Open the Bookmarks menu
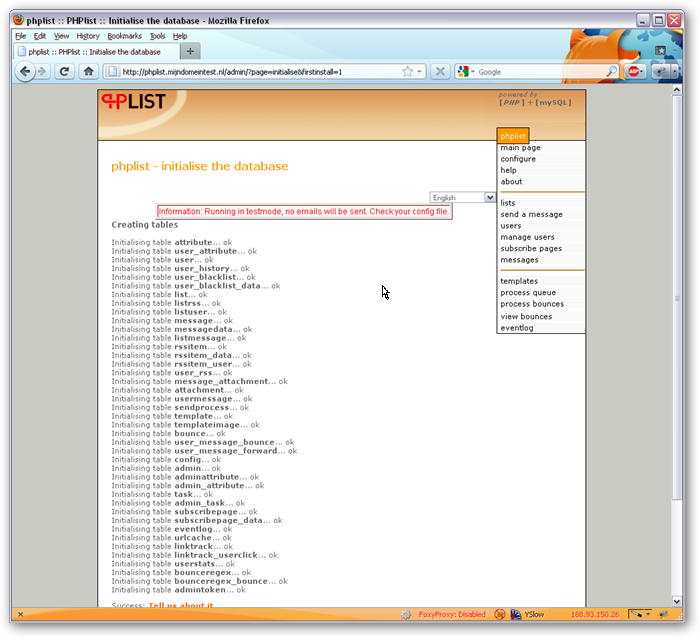 pyautogui.click(x=125, y=36)
